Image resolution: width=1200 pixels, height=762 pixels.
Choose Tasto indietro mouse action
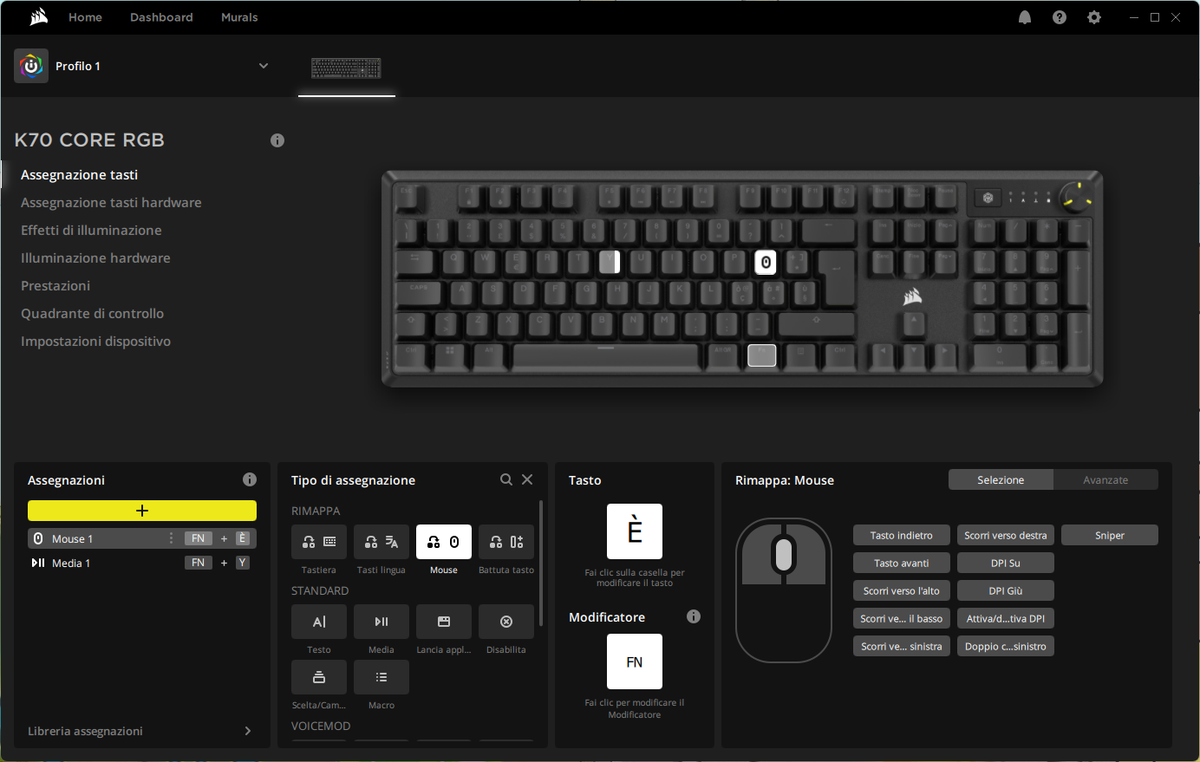point(901,535)
